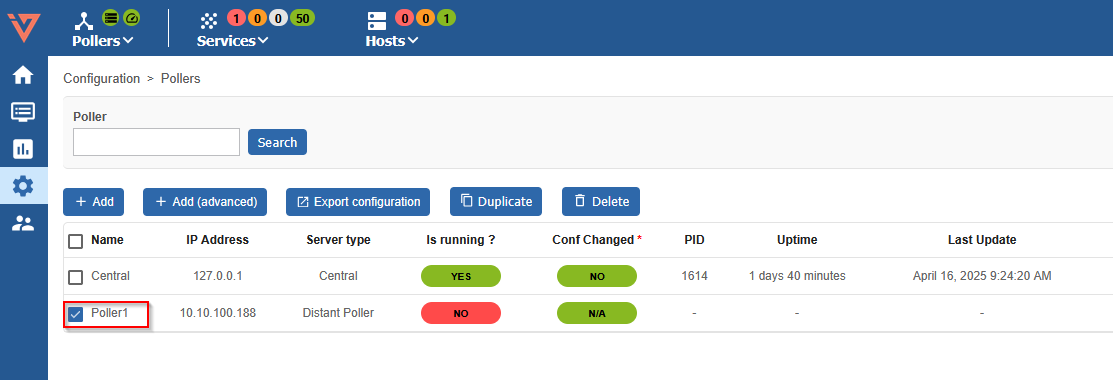Check the Central poller checkbox
Screen dimensions: 1113x380
tap(75, 277)
